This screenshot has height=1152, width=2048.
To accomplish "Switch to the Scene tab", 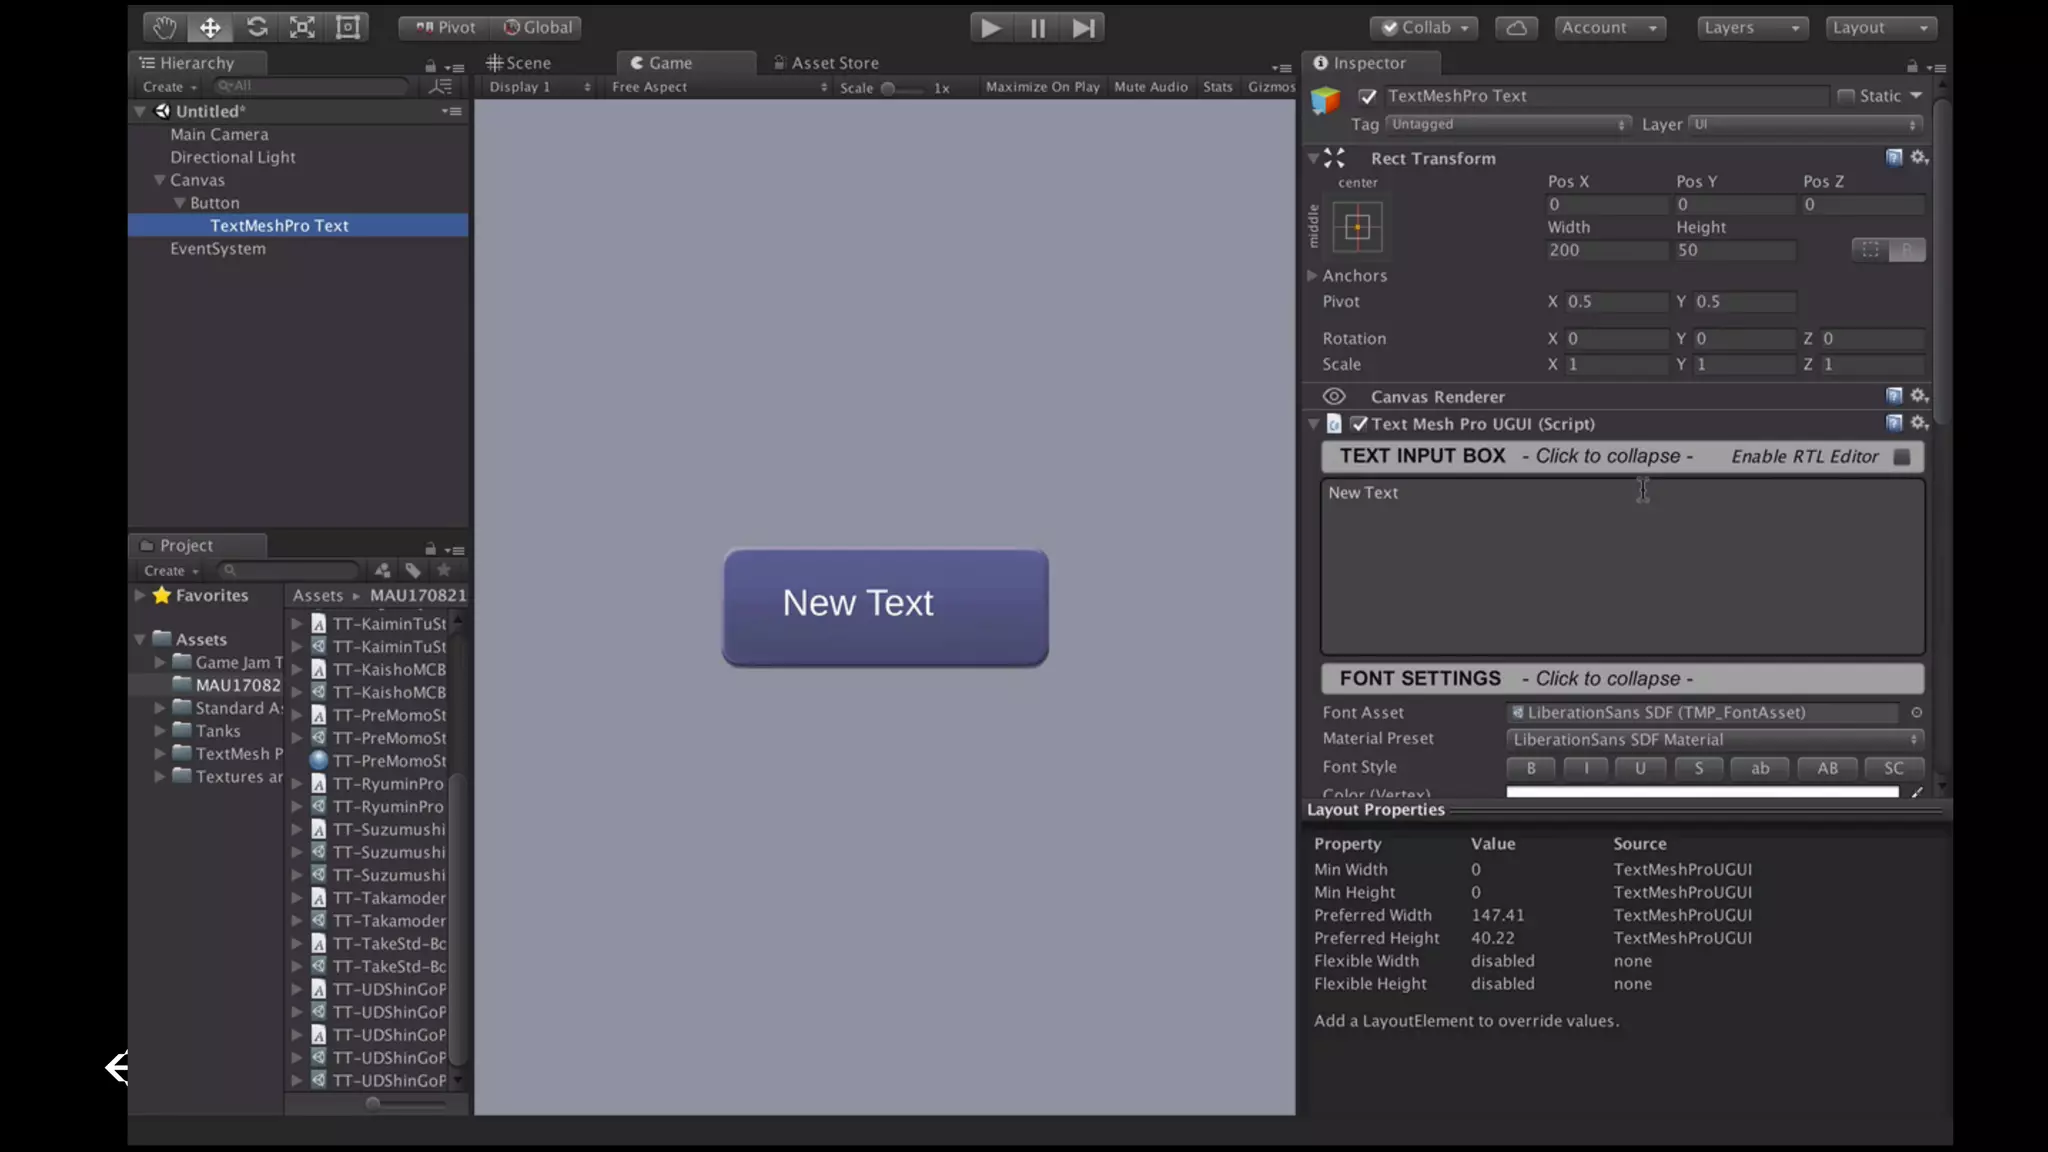I will (519, 63).
